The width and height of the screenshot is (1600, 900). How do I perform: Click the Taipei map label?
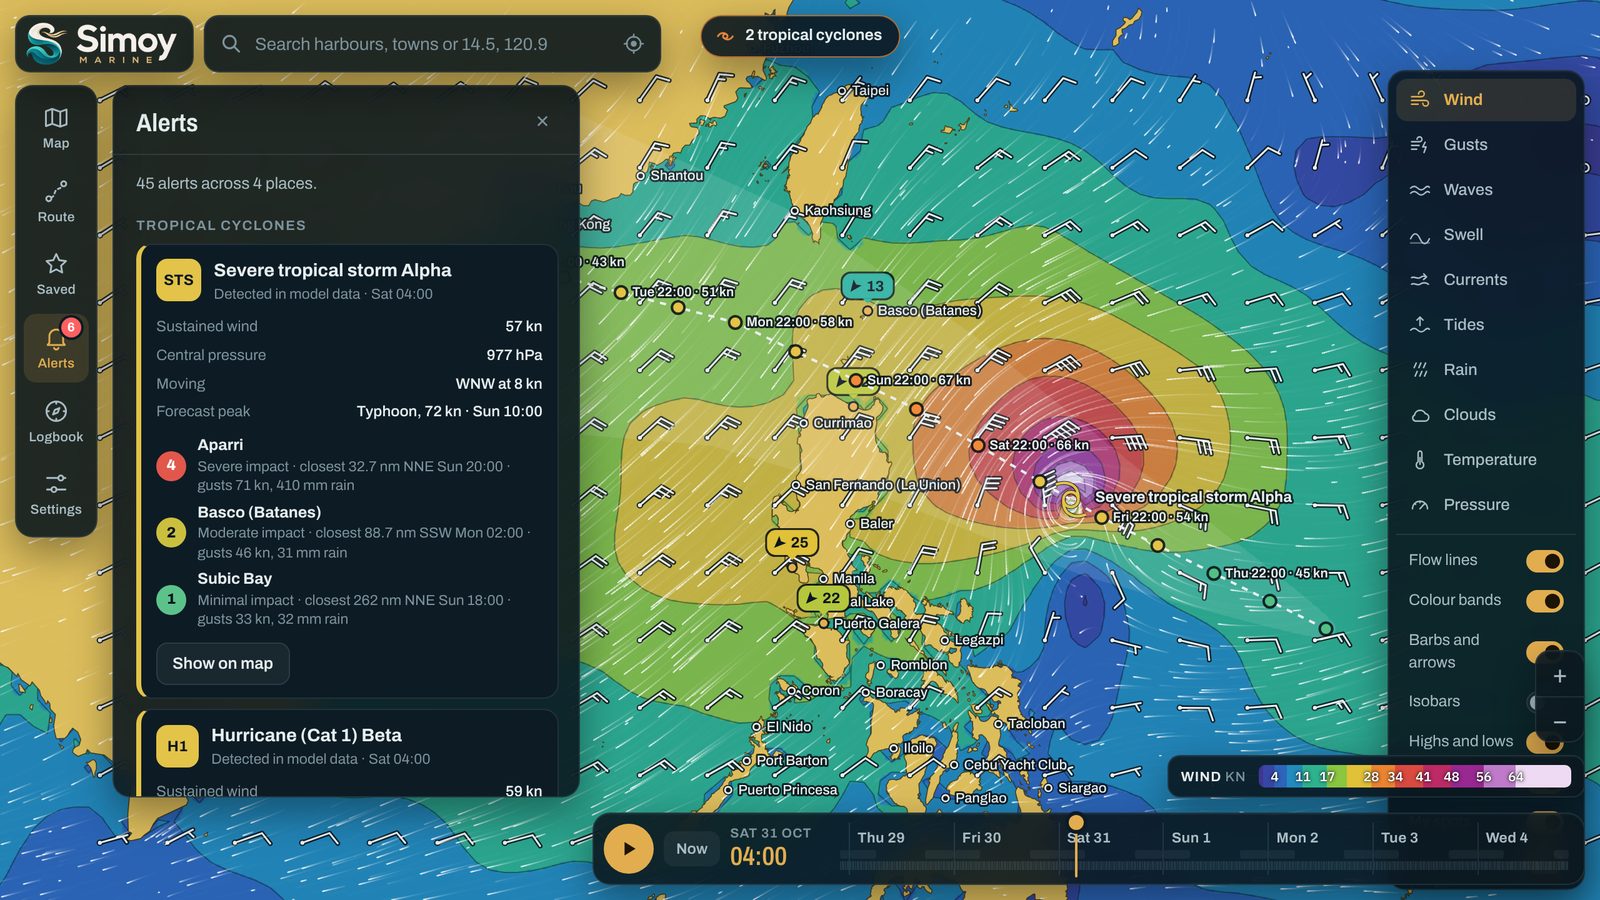point(870,90)
